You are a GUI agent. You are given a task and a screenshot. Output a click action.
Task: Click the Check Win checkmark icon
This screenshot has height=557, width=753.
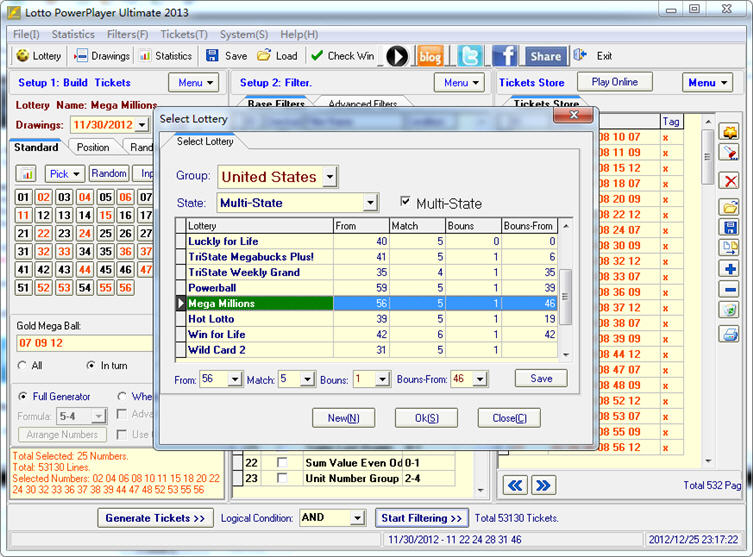[x=316, y=56]
